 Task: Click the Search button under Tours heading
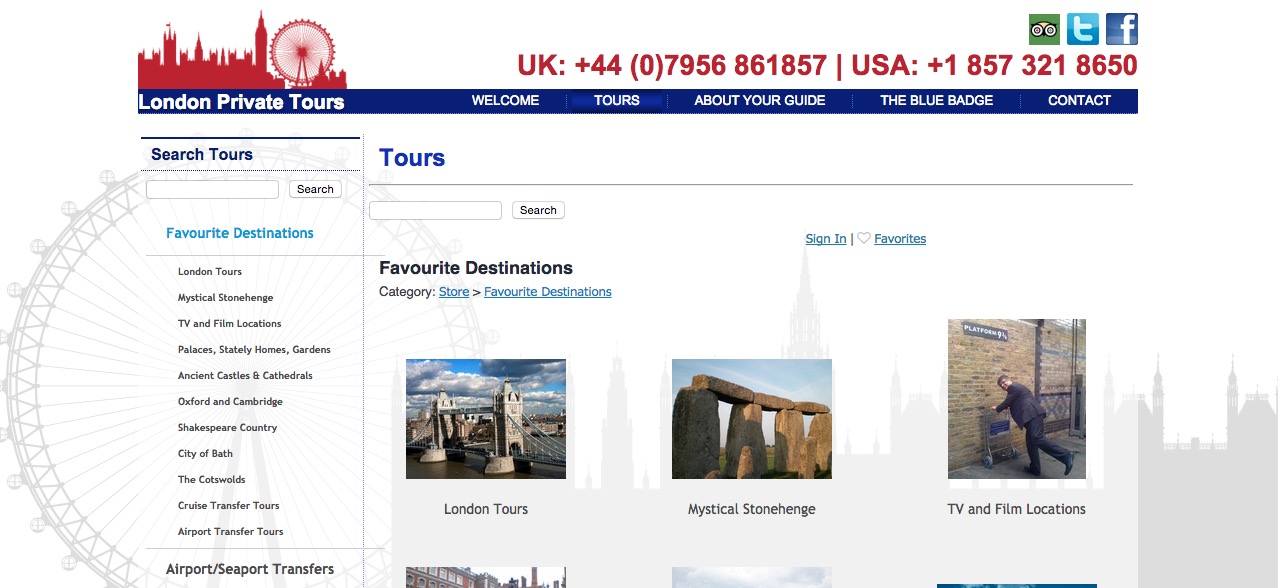pos(538,210)
